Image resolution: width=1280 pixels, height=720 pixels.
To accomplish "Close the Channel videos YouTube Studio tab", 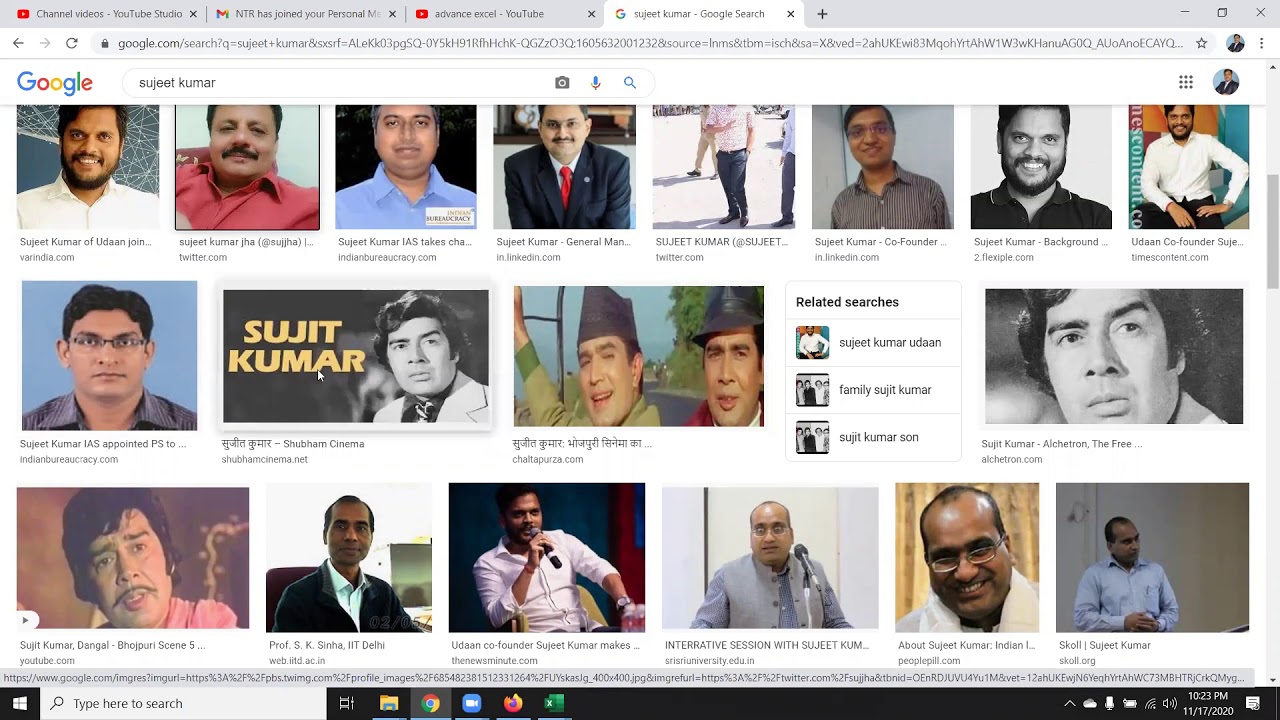I will [x=193, y=14].
